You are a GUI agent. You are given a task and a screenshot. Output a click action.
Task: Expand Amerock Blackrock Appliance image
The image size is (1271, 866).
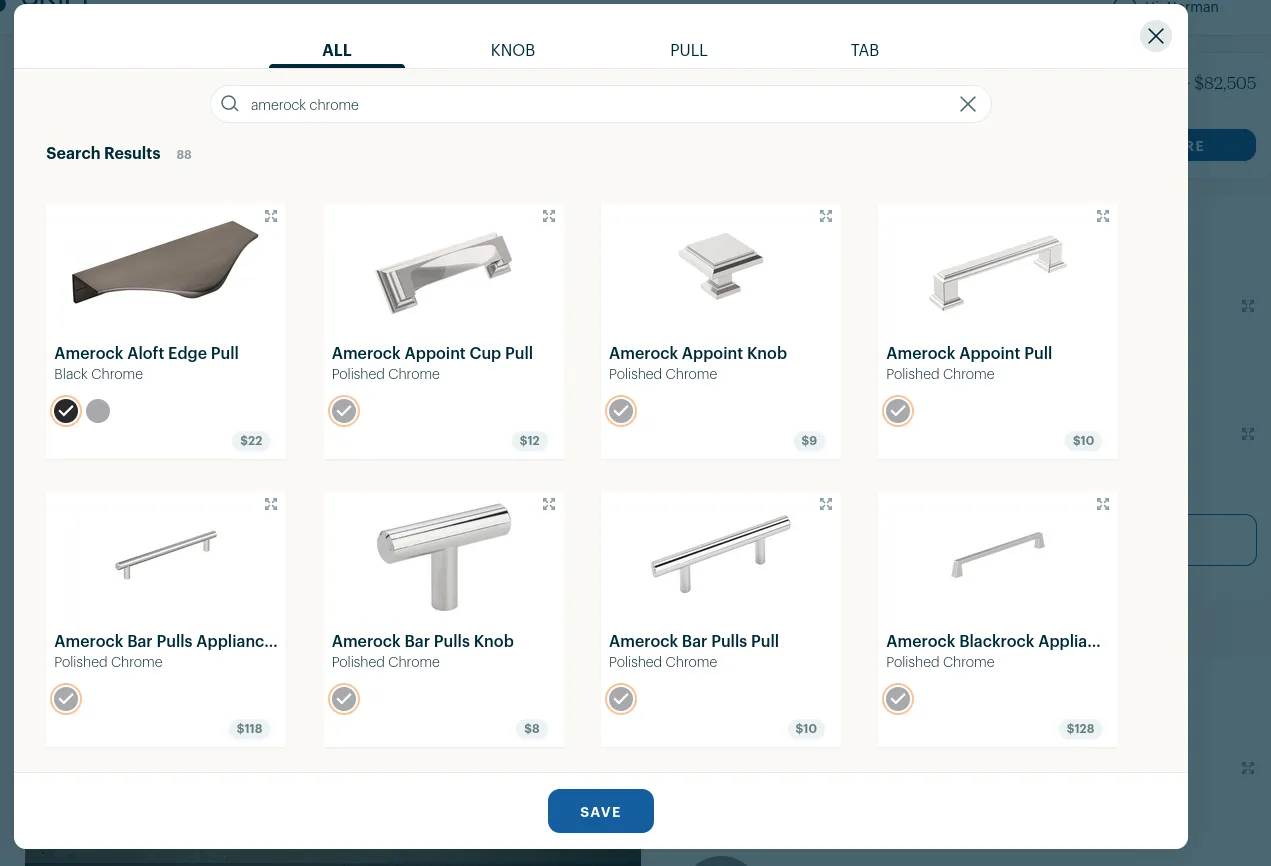[x=1103, y=504]
